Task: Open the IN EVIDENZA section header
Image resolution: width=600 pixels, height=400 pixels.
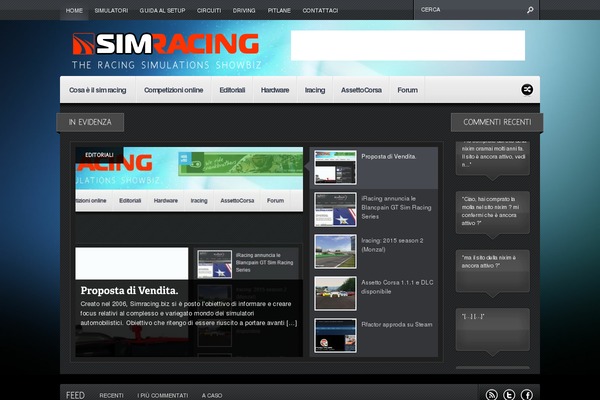Action: [x=90, y=122]
